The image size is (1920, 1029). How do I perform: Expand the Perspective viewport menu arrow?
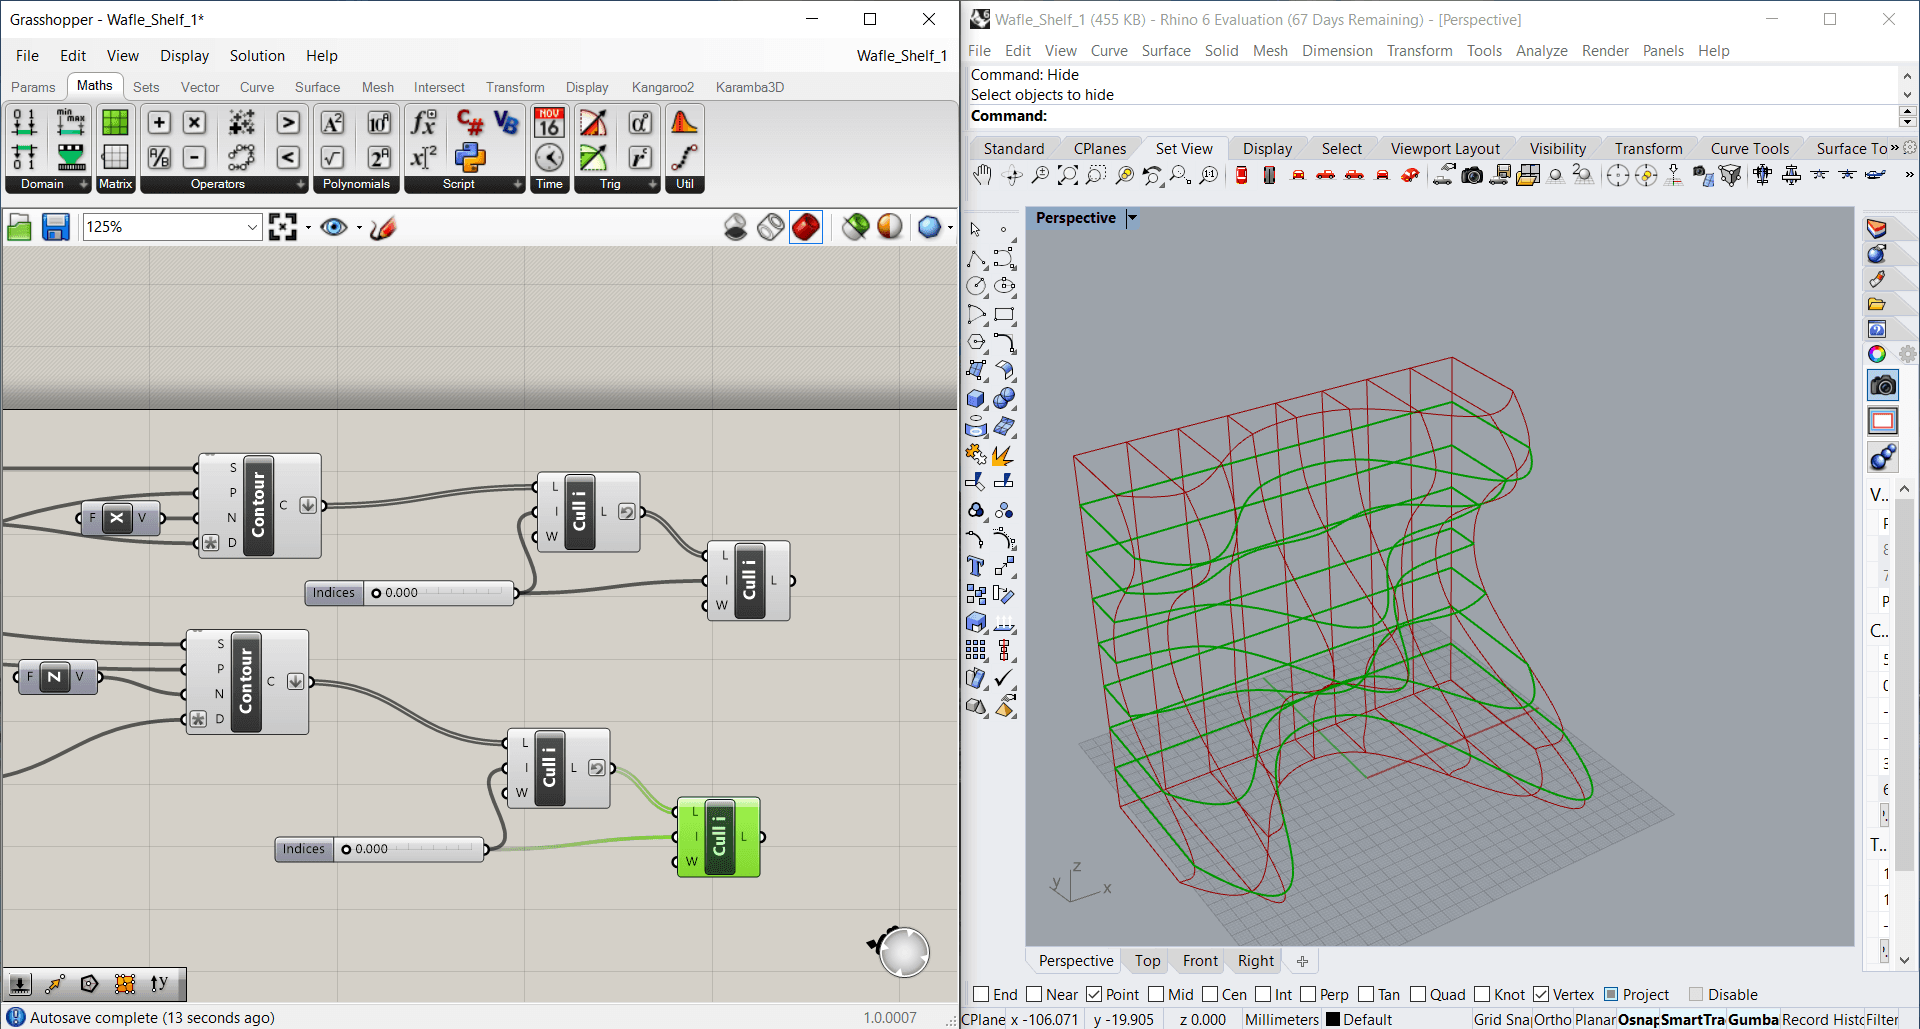click(1132, 218)
